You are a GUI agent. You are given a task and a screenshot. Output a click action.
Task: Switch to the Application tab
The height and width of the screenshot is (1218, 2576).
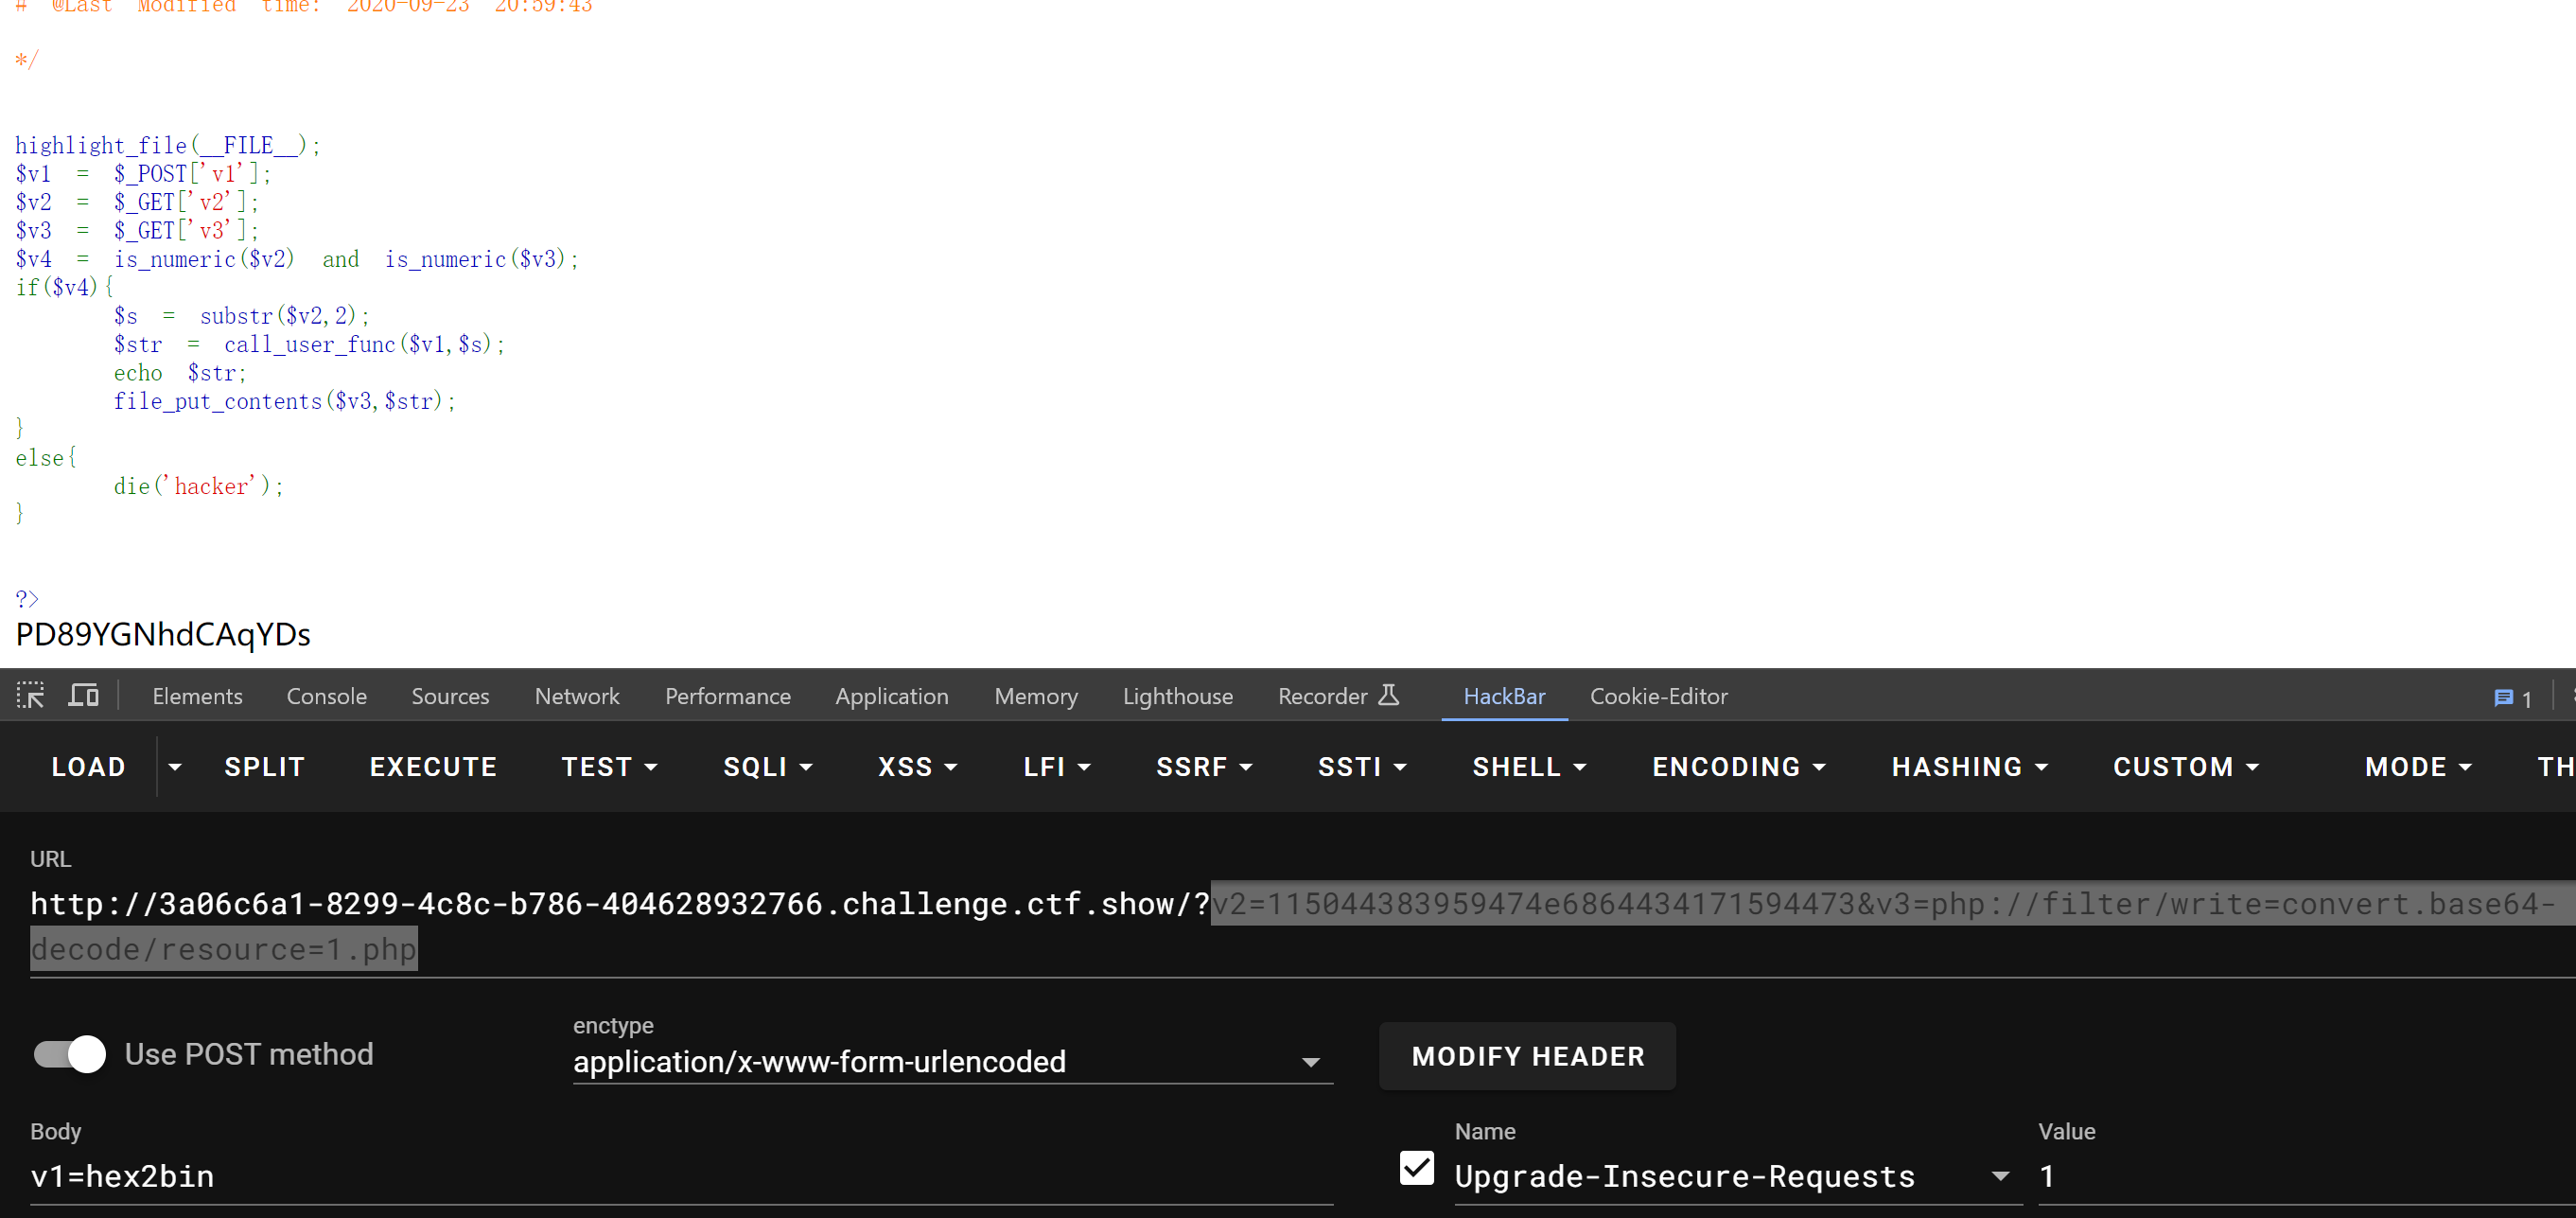891,696
